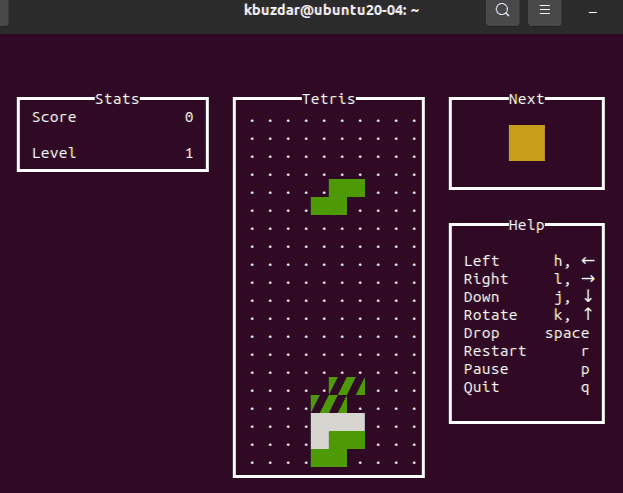
Task: Click the Stats panel title
Action: (117, 99)
